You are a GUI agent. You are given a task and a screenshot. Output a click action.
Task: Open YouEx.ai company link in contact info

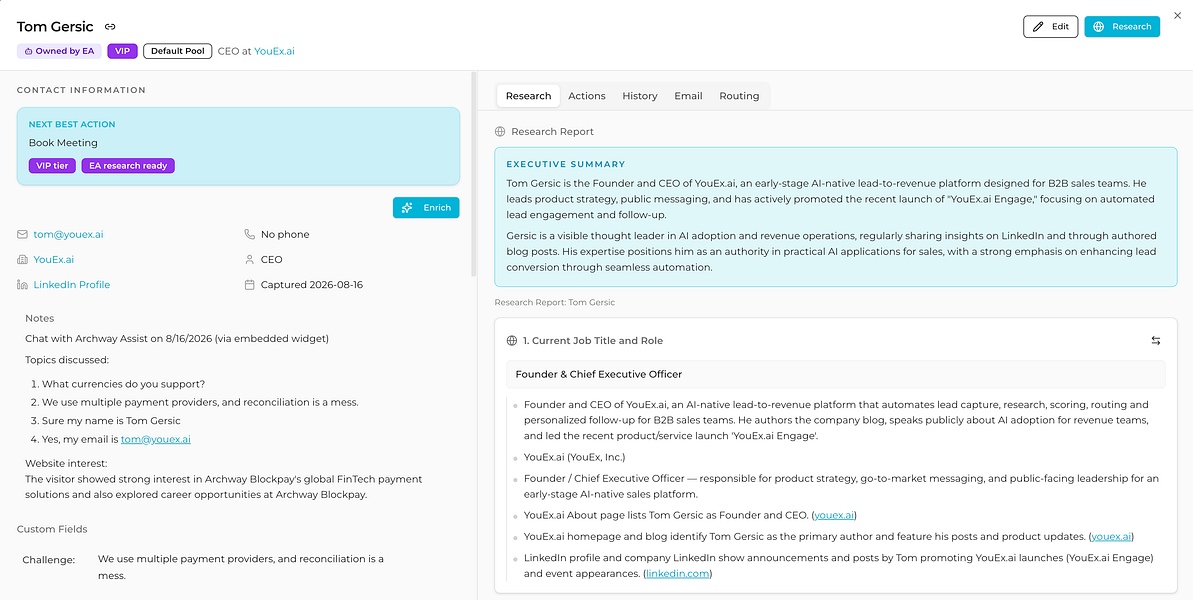click(x=54, y=259)
